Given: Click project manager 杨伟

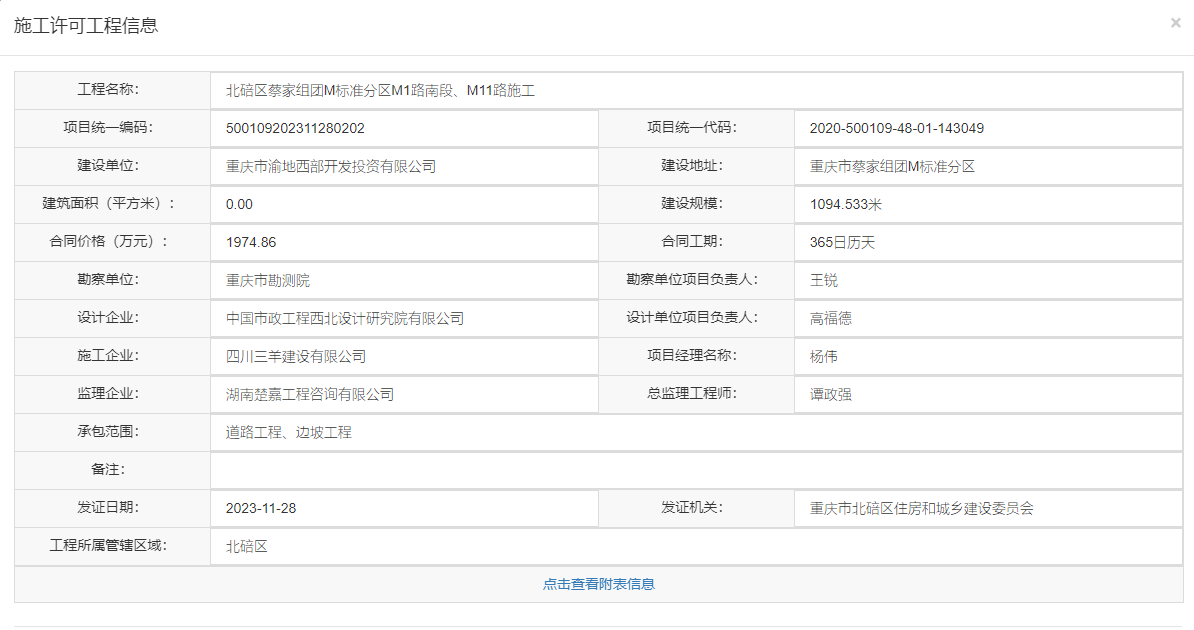Looking at the screenshot, I should click(824, 357).
